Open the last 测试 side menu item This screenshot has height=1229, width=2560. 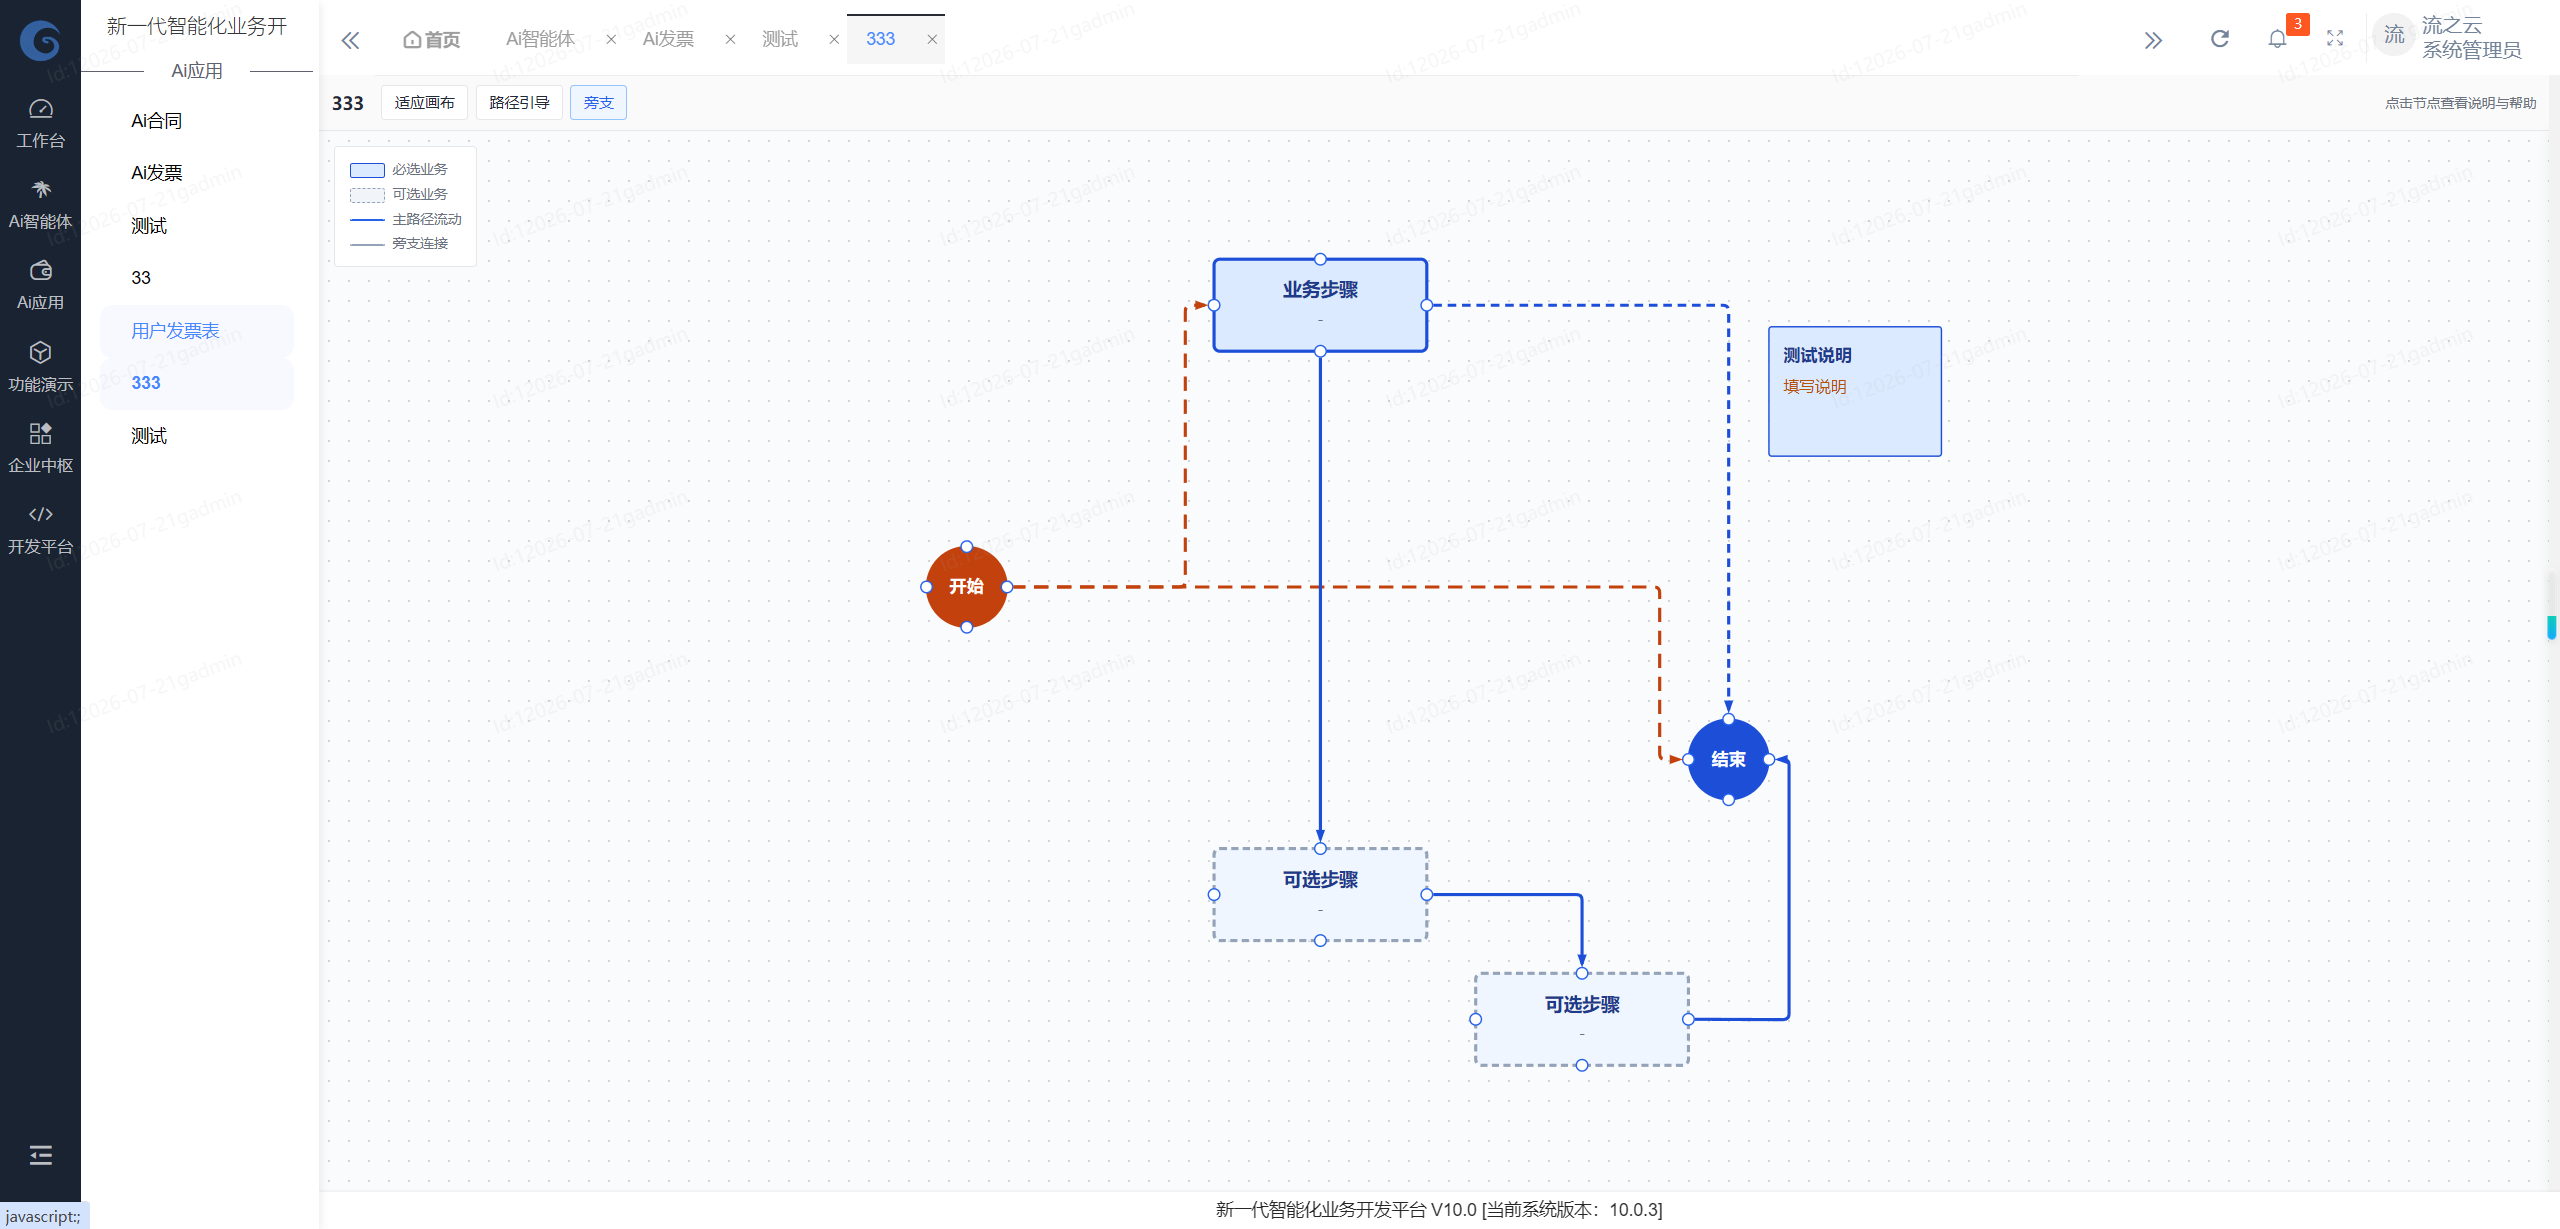pos(197,436)
